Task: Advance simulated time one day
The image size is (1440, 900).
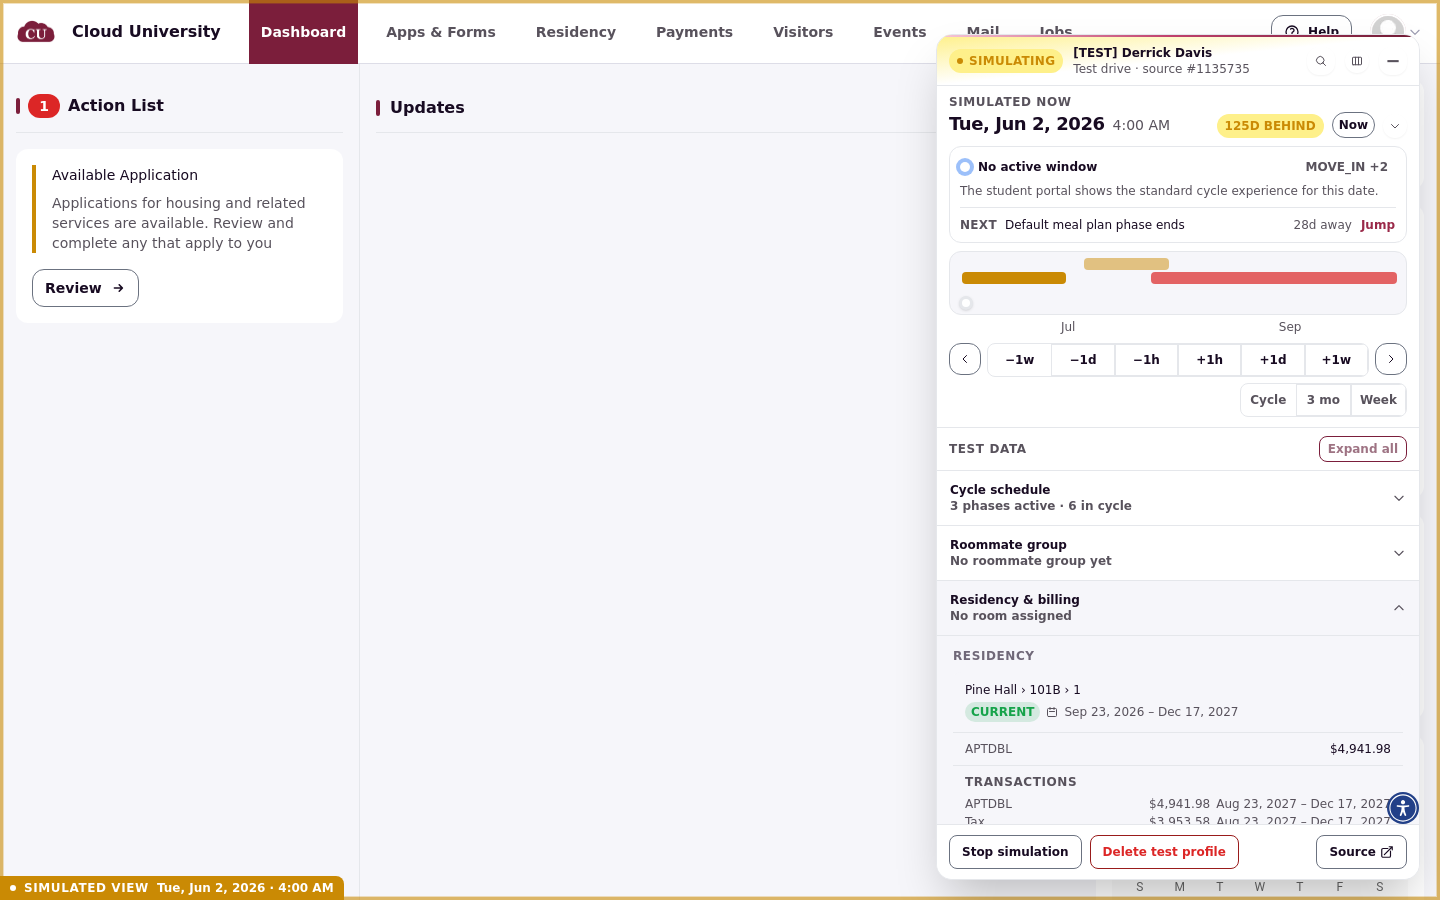Action: (1273, 360)
